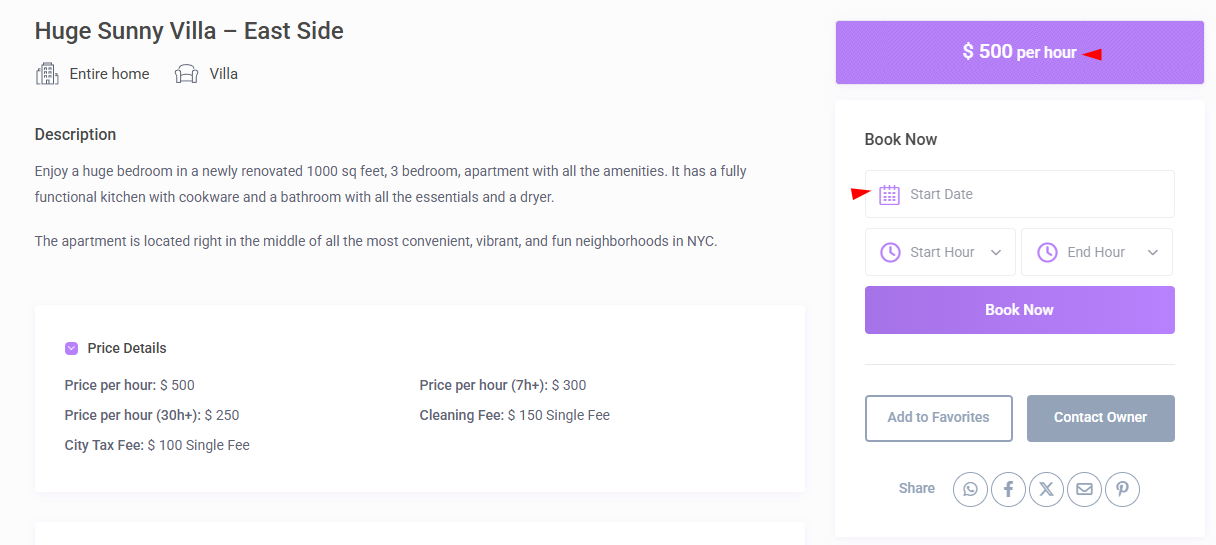Image resolution: width=1216 pixels, height=545 pixels.
Task: Open the Start Hour dropdown
Action: click(x=940, y=253)
